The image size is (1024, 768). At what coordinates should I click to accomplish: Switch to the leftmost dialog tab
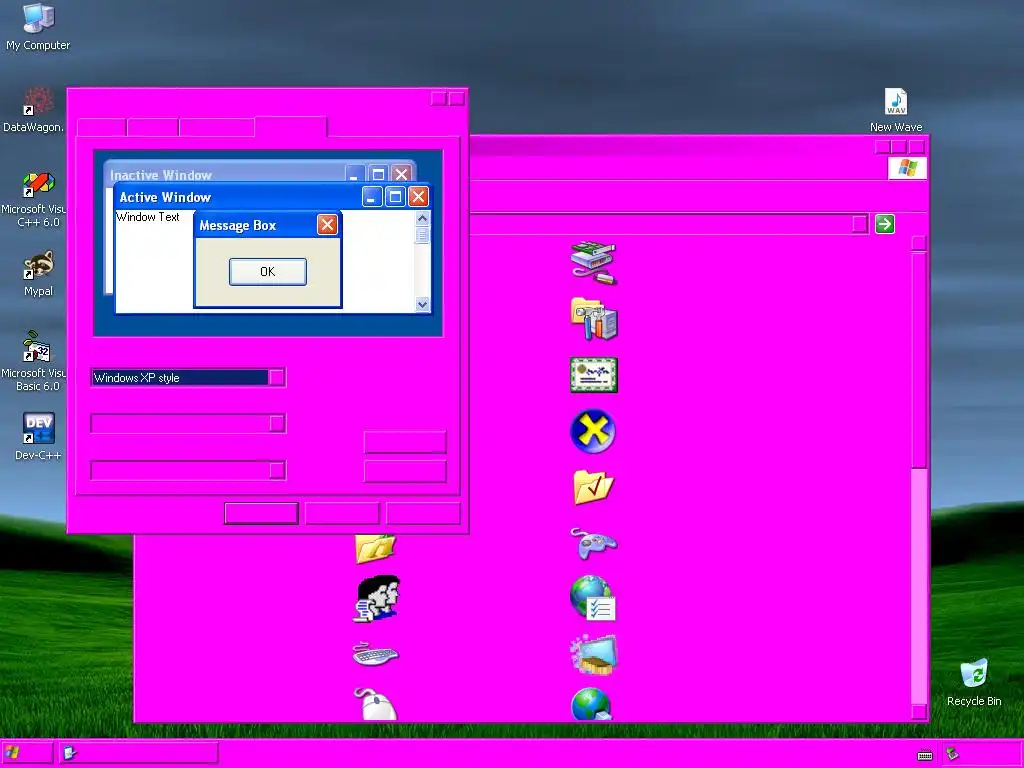click(x=102, y=127)
